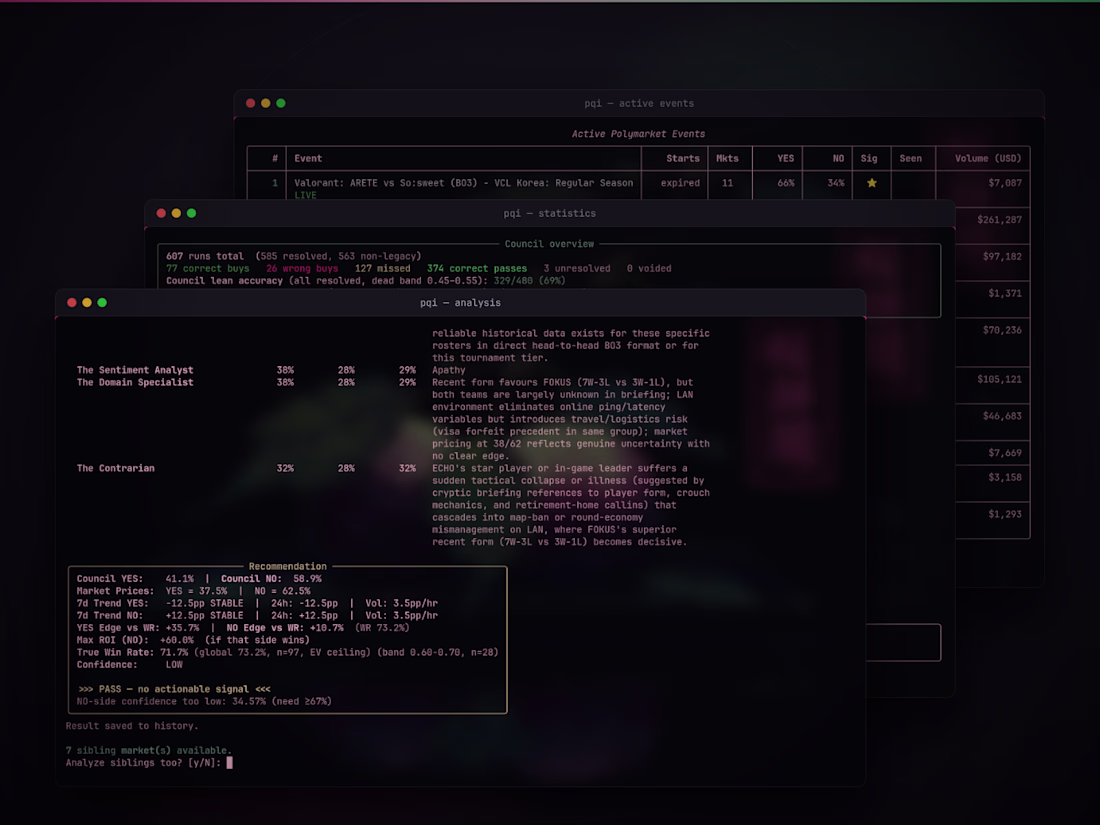This screenshot has width=1100, height=825.
Task: Click the 'PASS — no actionable signal' line
Action: pyautogui.click(x=173, y=690)
